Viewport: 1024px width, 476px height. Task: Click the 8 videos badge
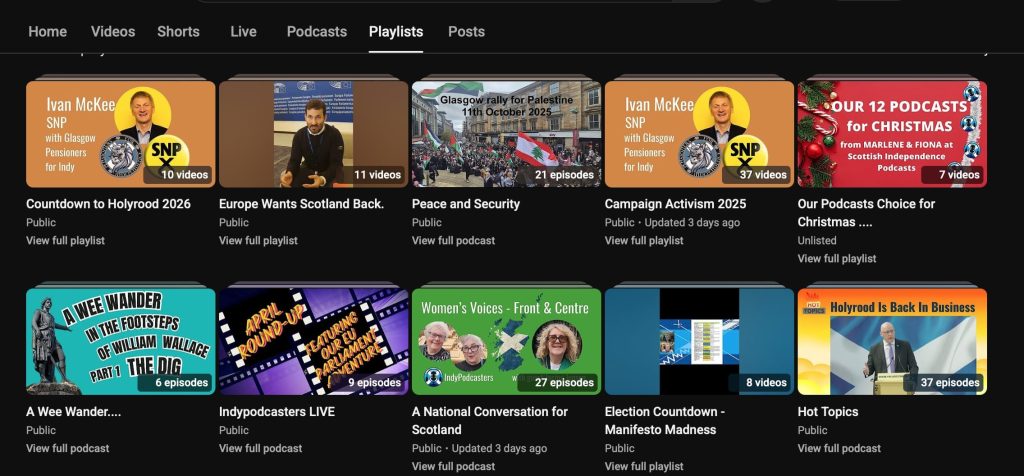(x=759, y=383)
